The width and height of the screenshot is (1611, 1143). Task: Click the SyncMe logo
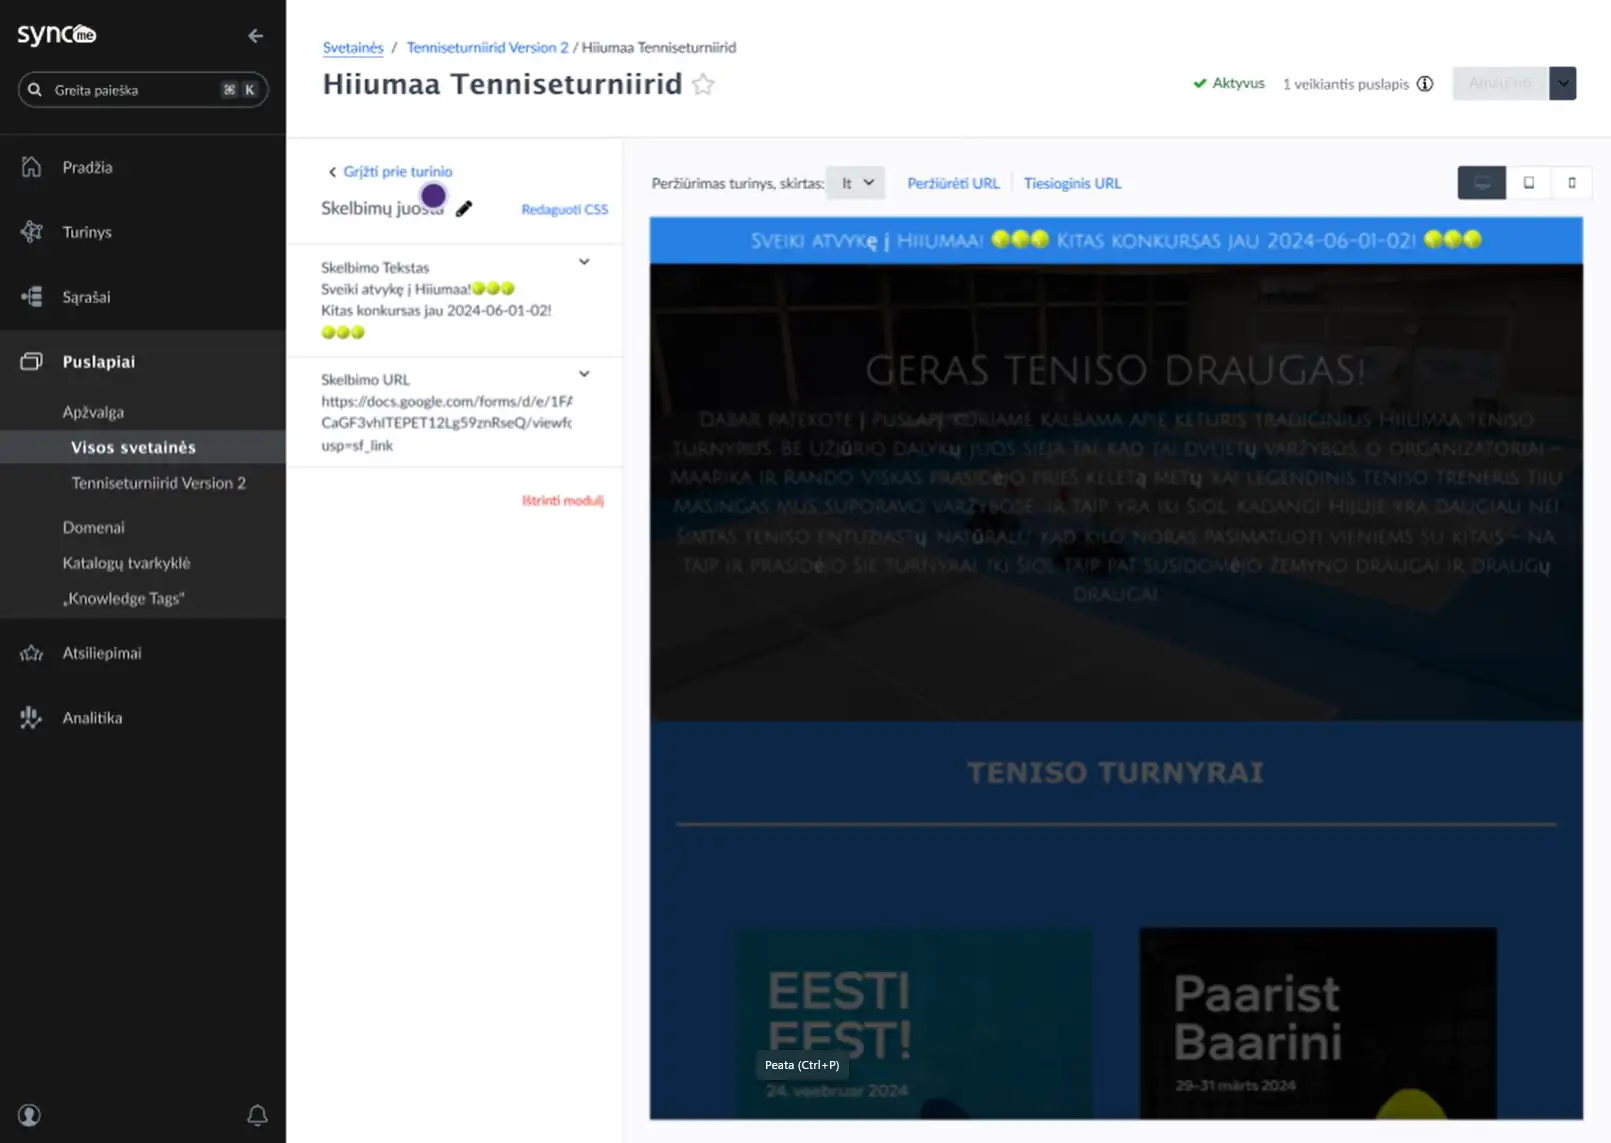pyautogui.click(x=57, y=35)
